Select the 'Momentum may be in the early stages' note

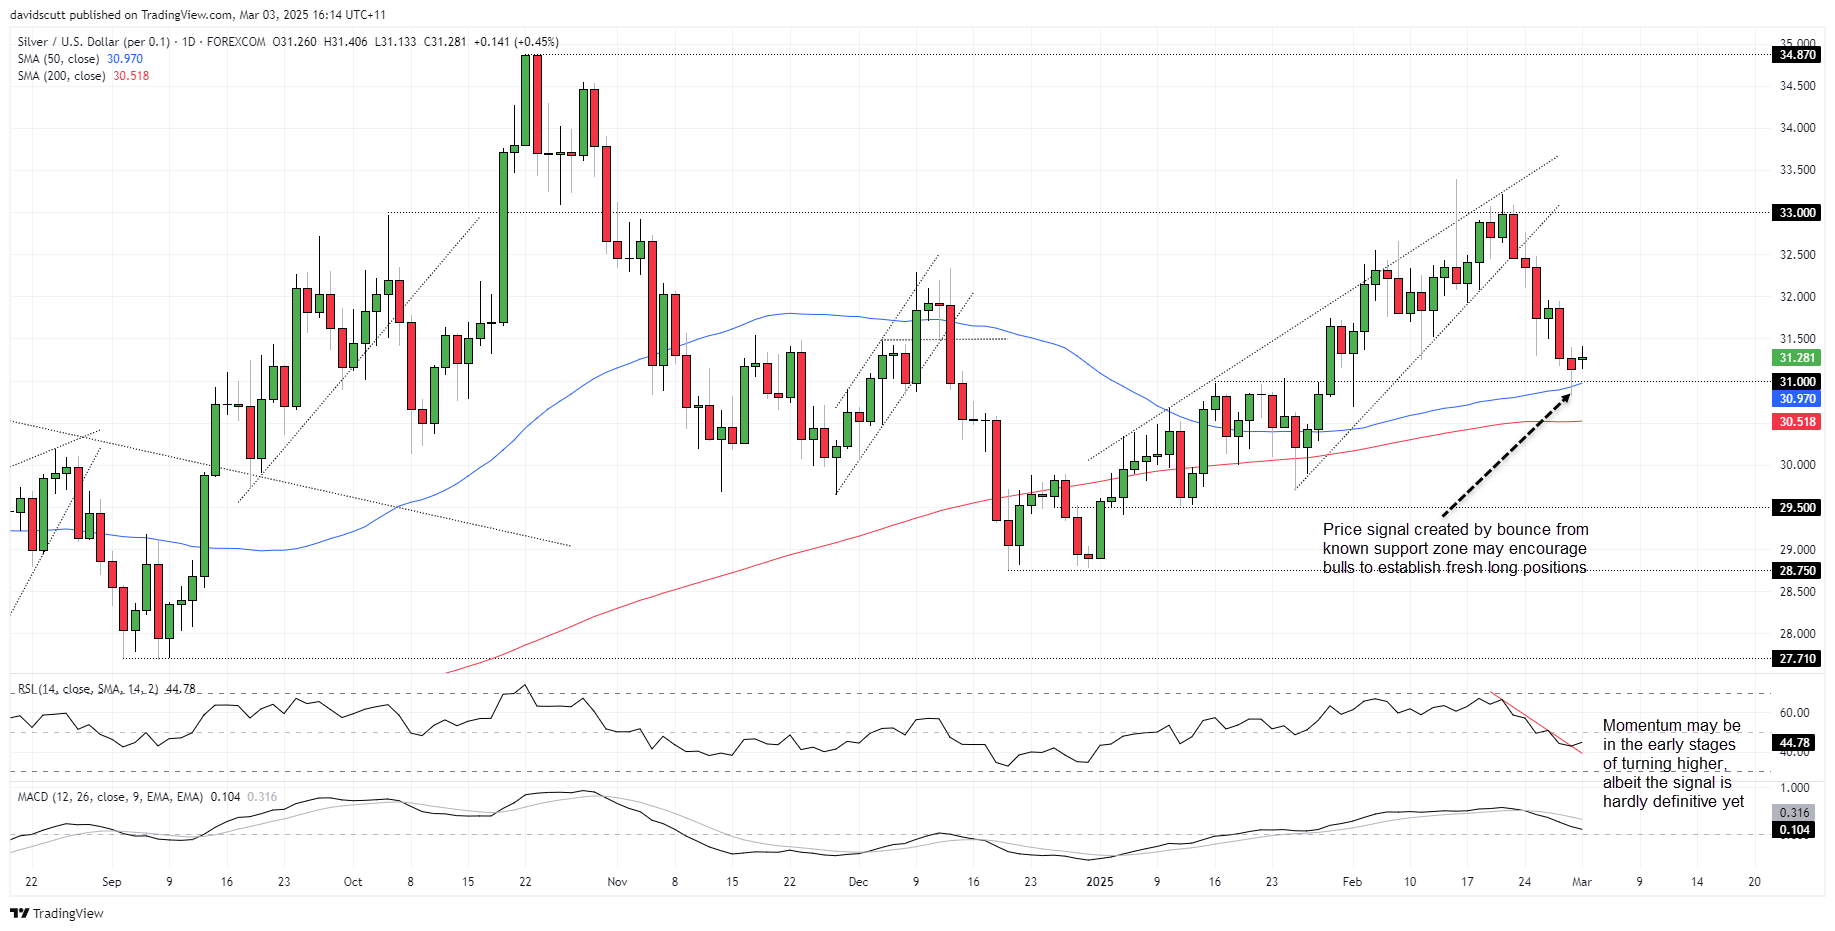[x=1673, y=763]
